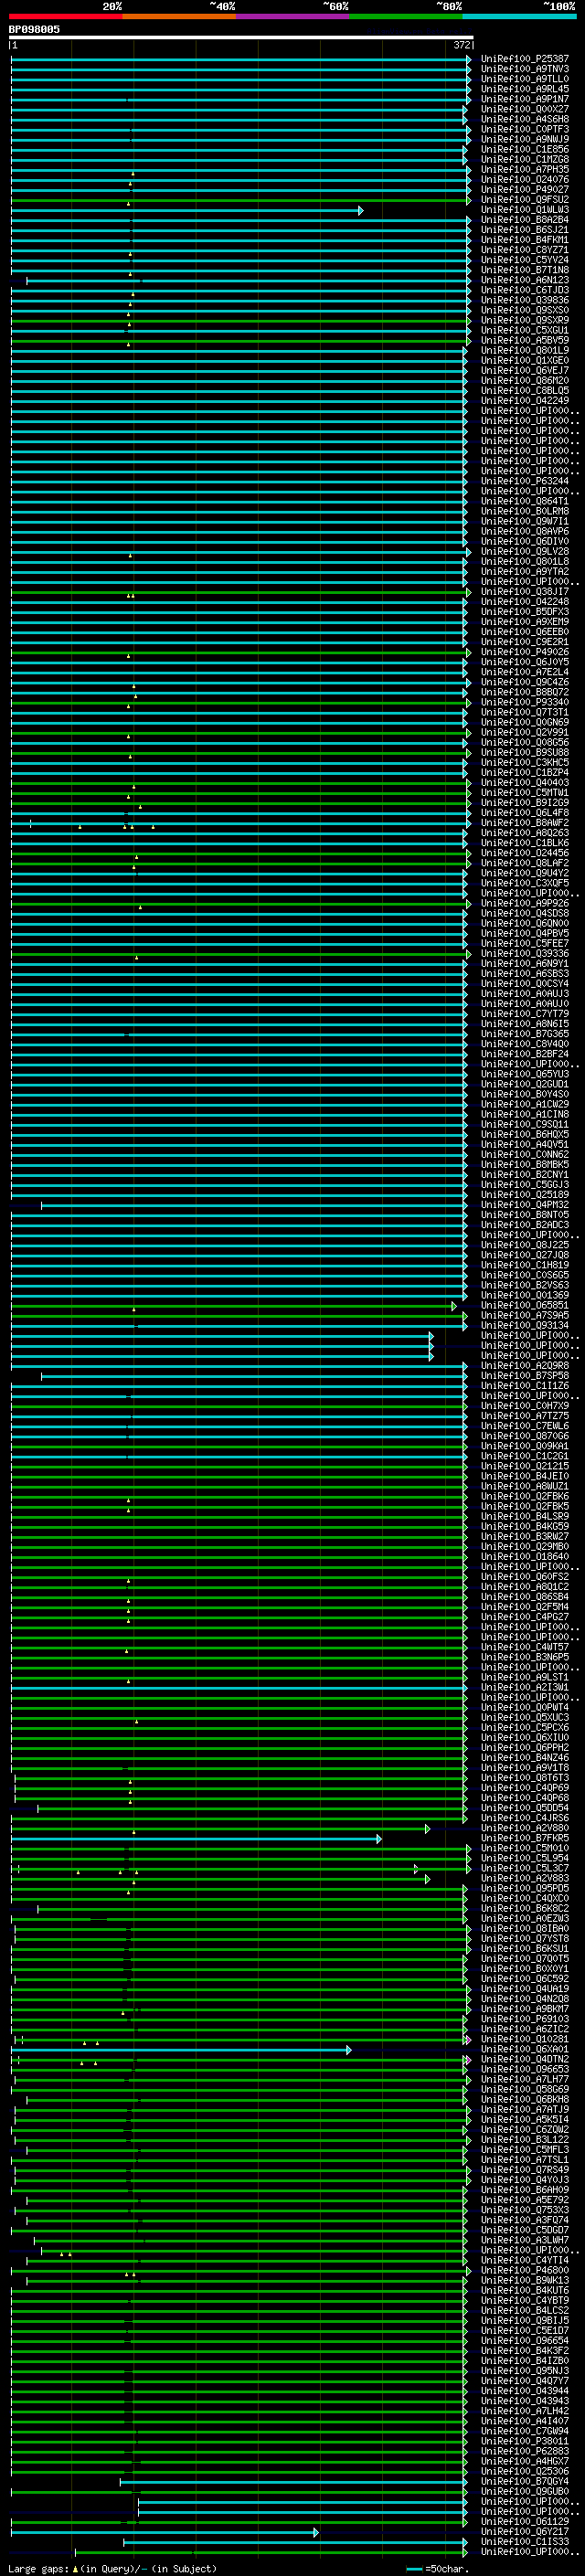Select the UniRef100_Q65YU3 label
The width and height of the screenshot is (585, 2576).
click(525, 1074)
